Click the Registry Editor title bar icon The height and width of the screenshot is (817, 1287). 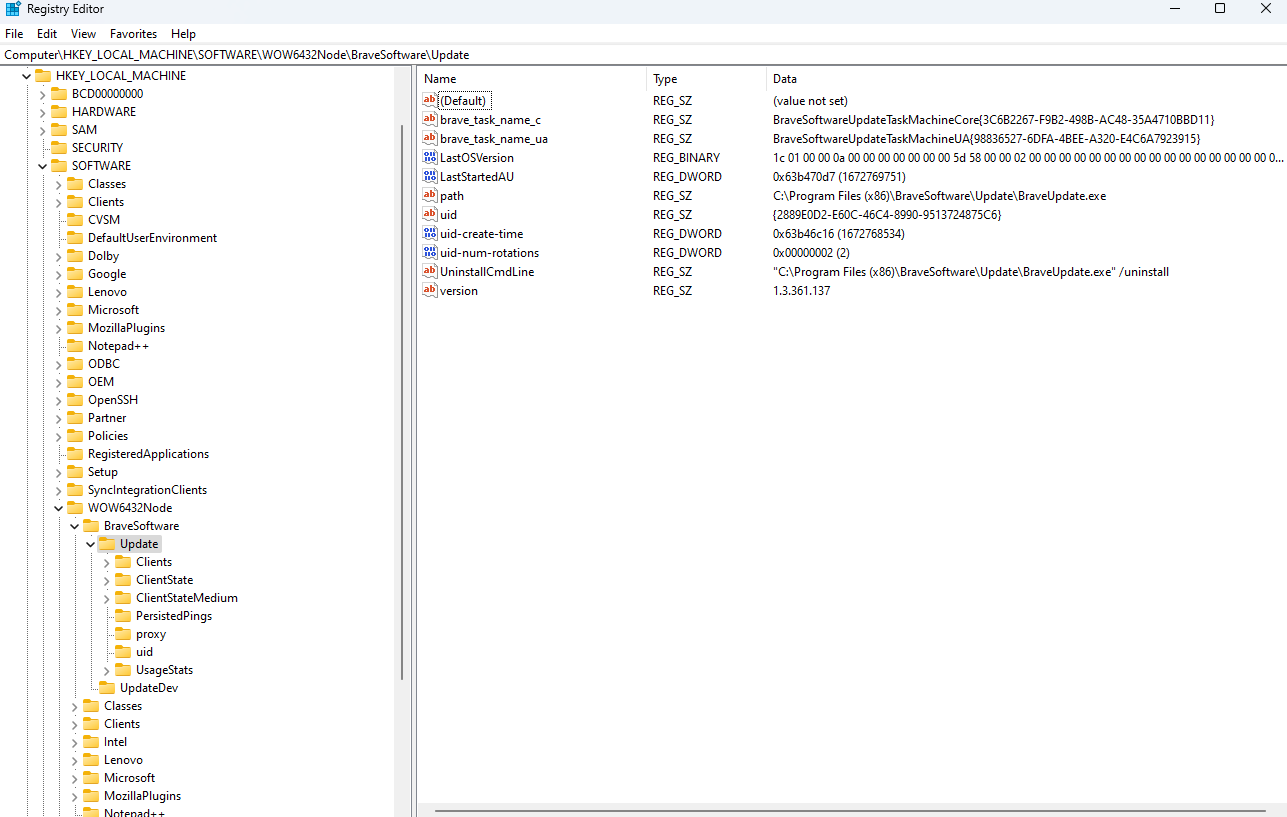point(13,9)
